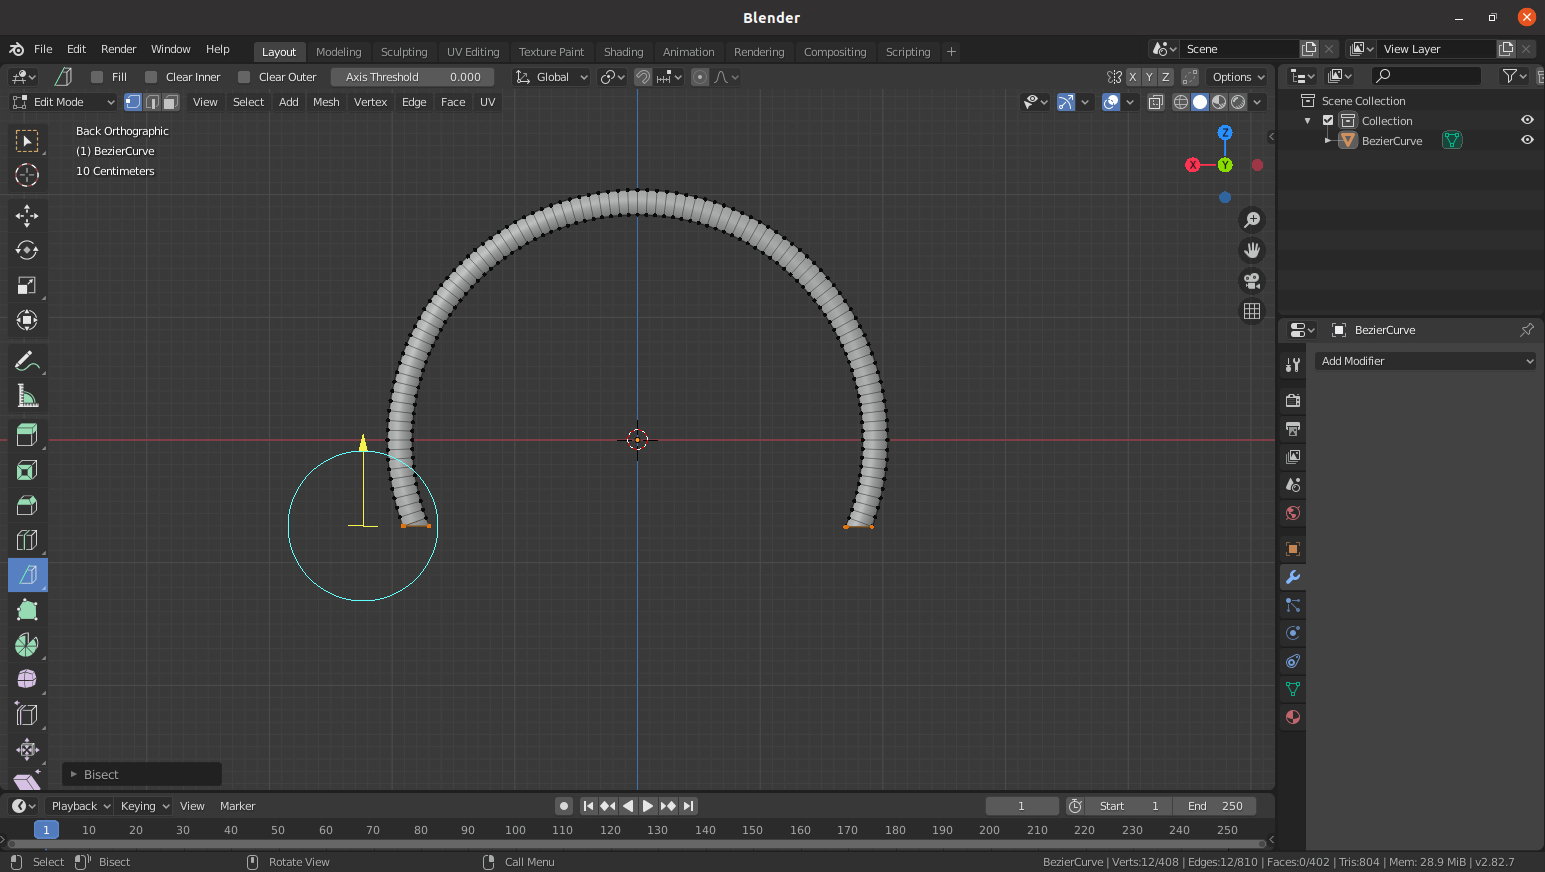Viewport: 1545px width, 872px height.
Task: Choose the Annotate pencil tool
Action: point(27,361)
